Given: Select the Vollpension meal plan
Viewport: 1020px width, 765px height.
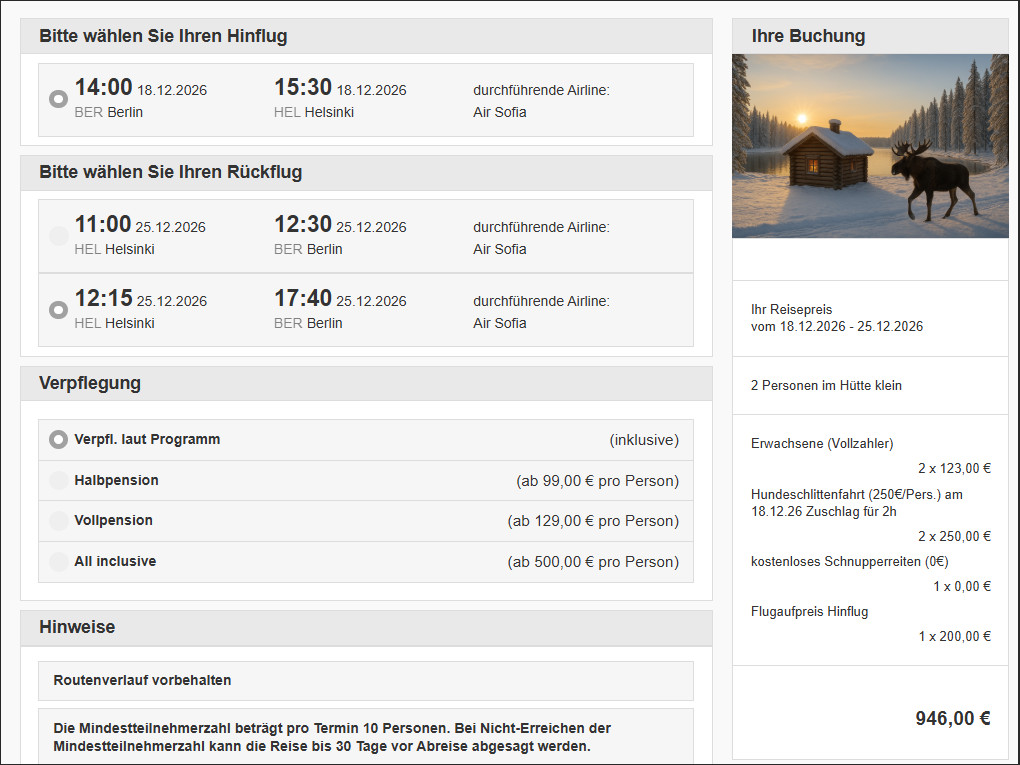Looking at the screenshot, I should click(59, 520).
